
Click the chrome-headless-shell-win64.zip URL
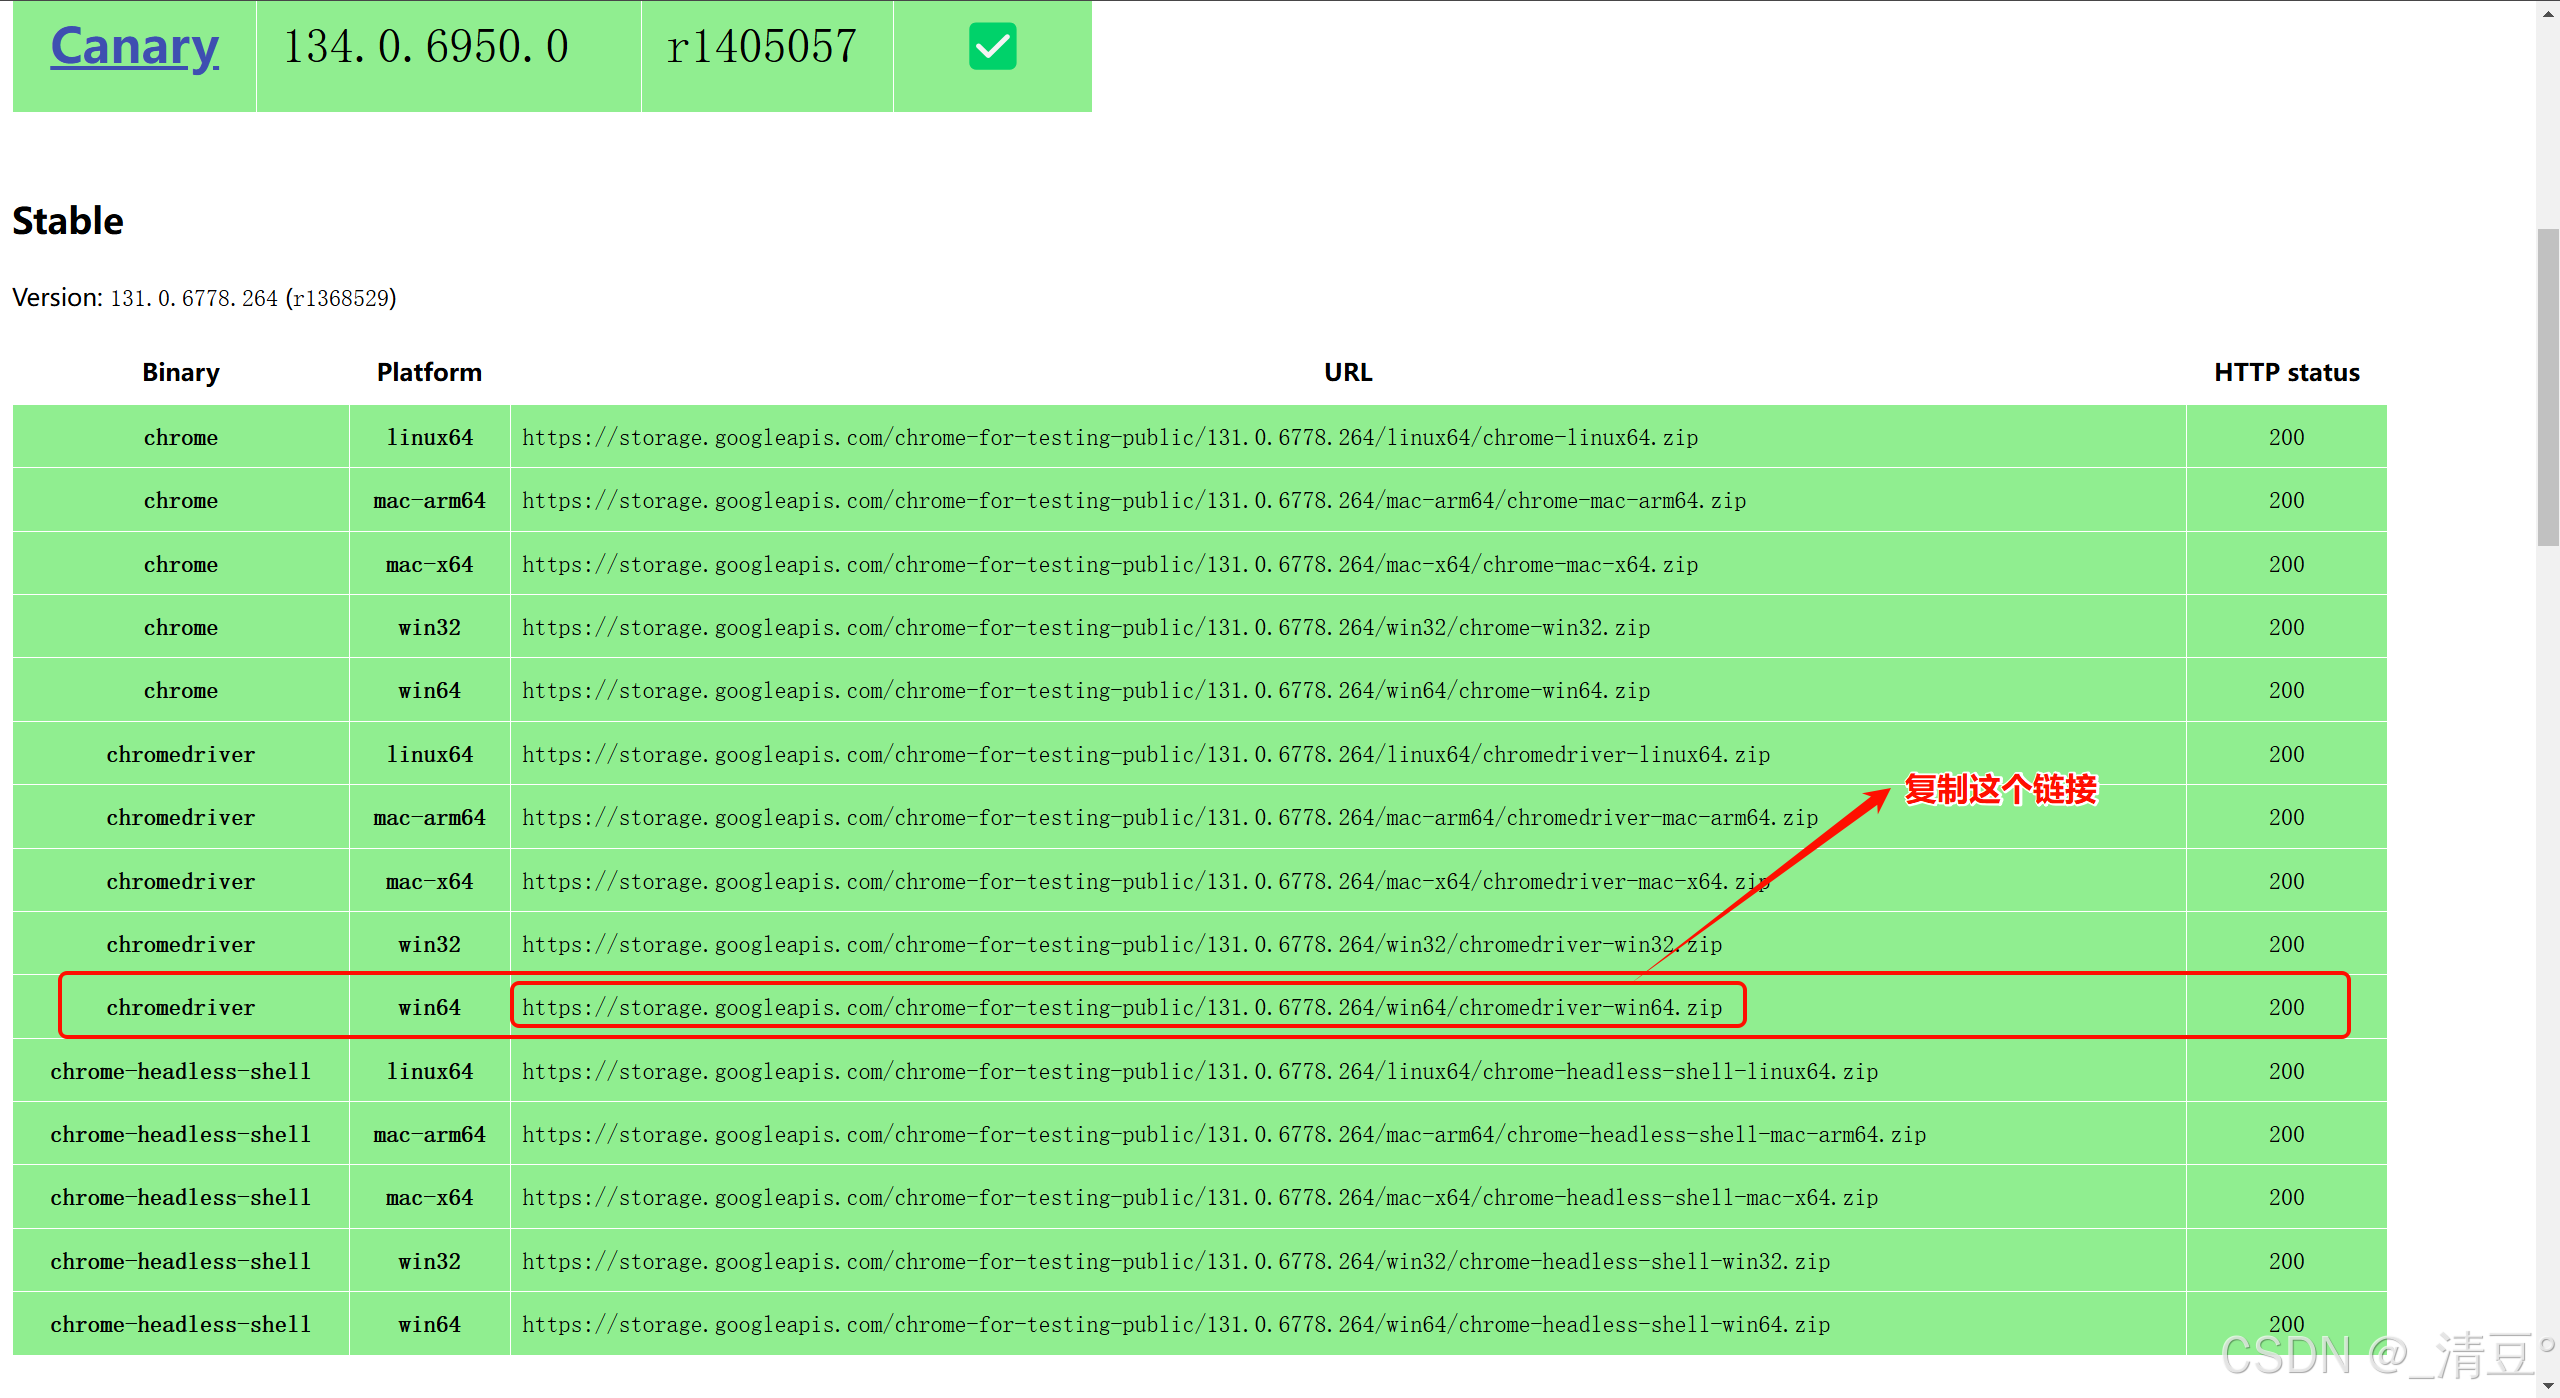1176,1325
